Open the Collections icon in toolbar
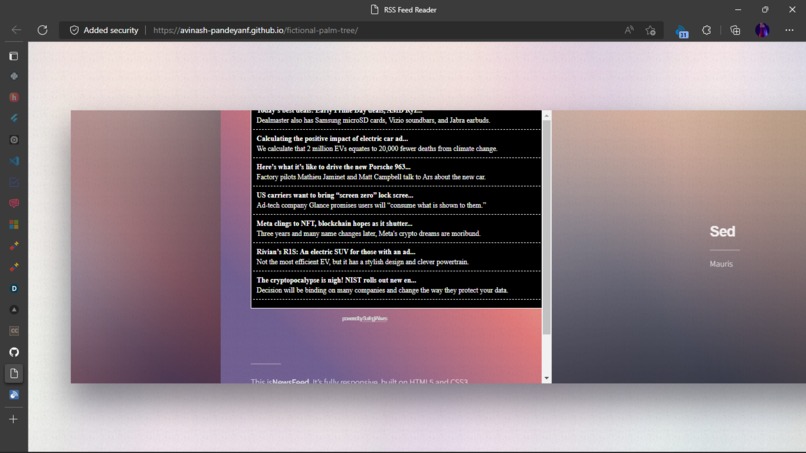The height and width of the screenshot is (453, 806). coord(735,30)
